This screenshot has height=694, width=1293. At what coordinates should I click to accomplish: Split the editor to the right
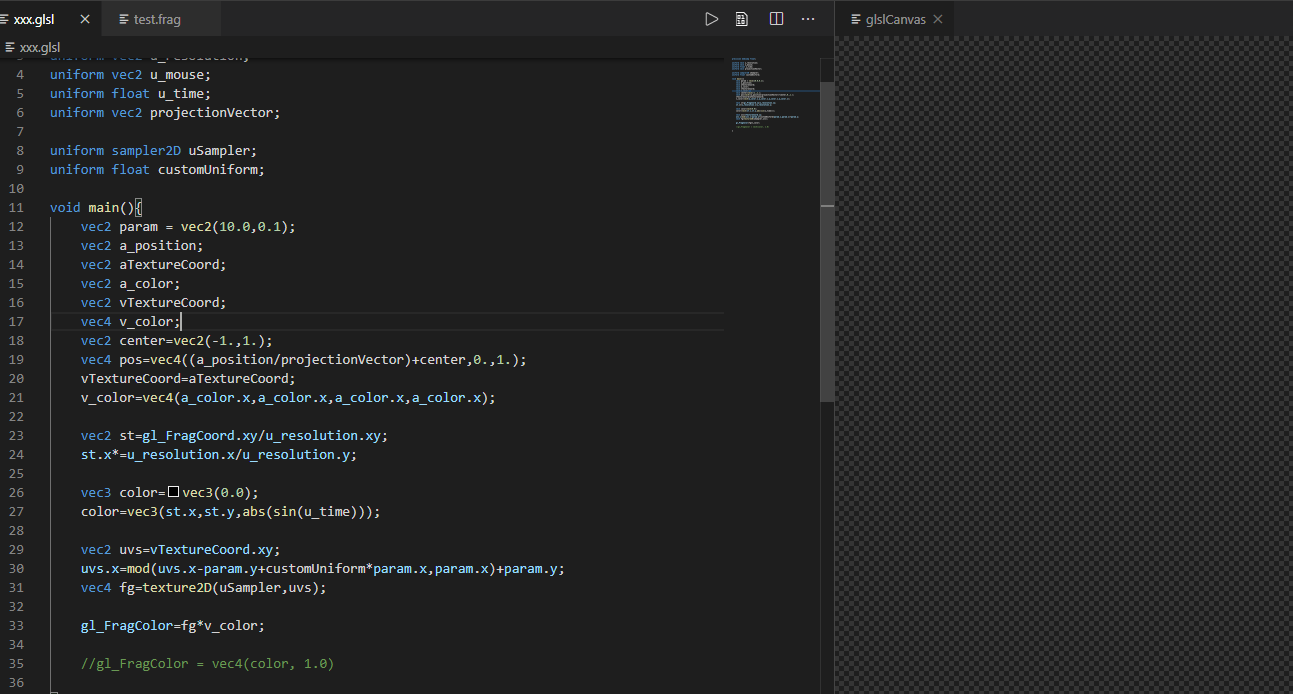click(776, 19)
